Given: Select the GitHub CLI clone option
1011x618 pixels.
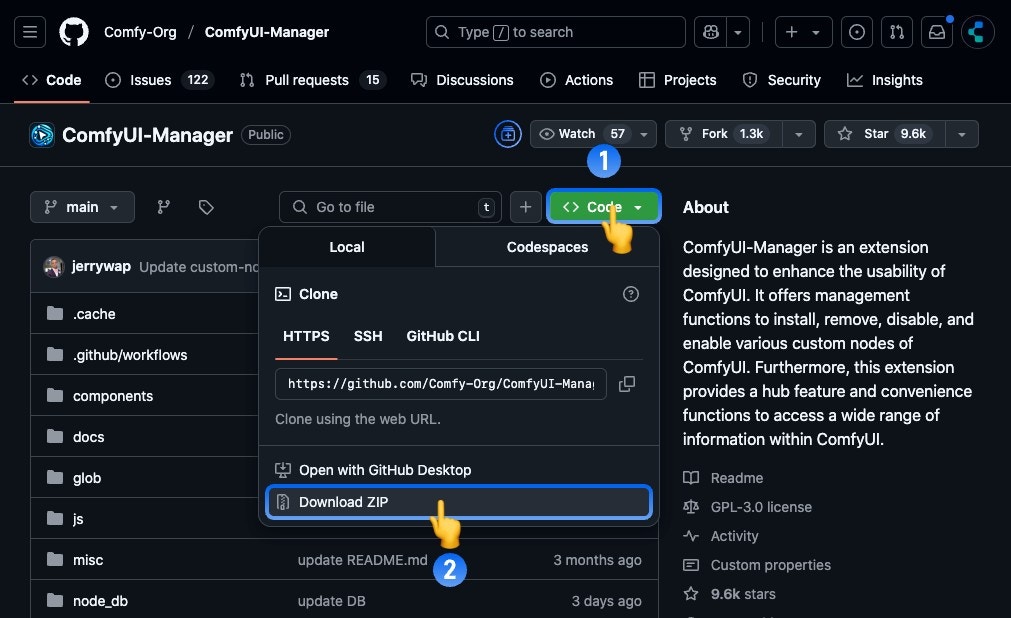Looking at the screenshot, I should click(443, 336).
